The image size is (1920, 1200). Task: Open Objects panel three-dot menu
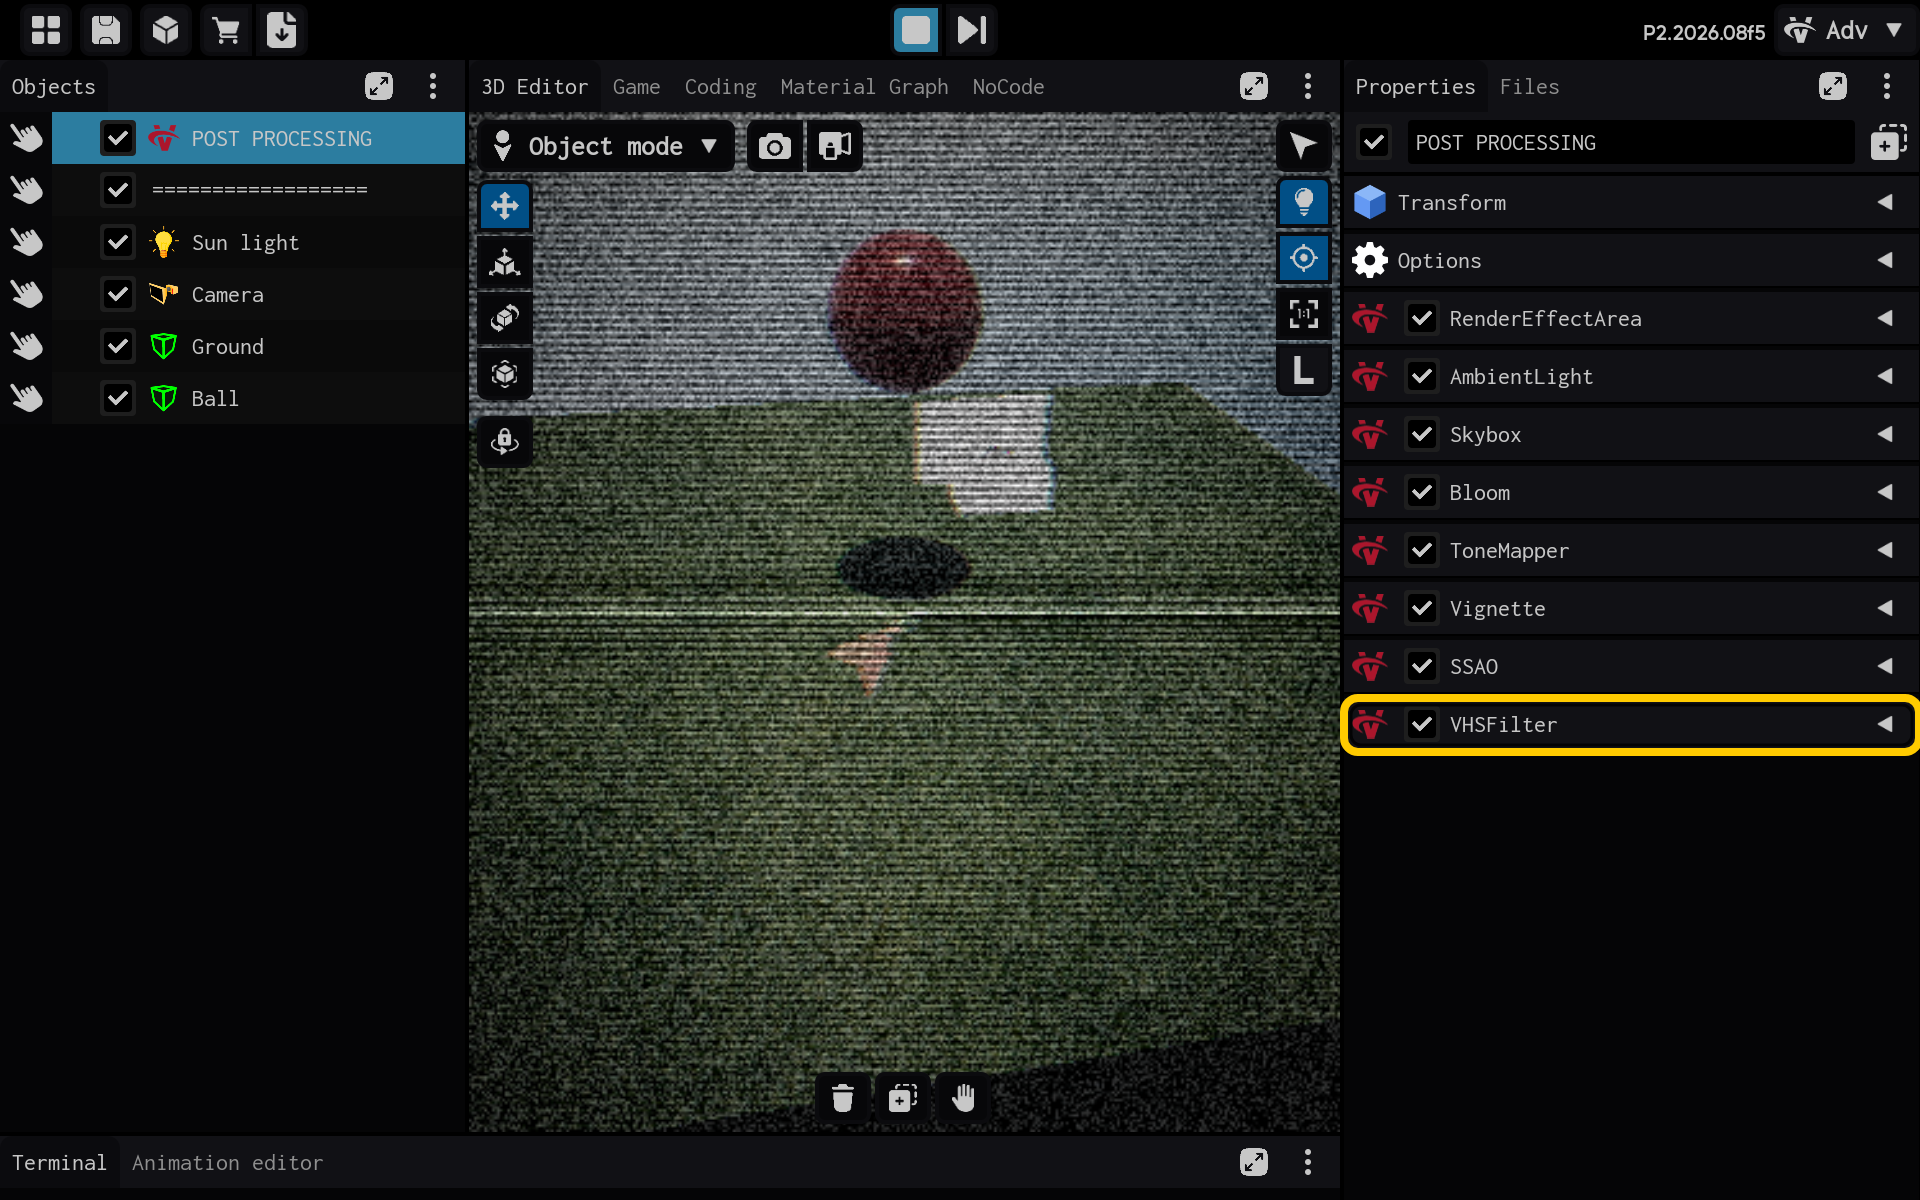[433, 86]
